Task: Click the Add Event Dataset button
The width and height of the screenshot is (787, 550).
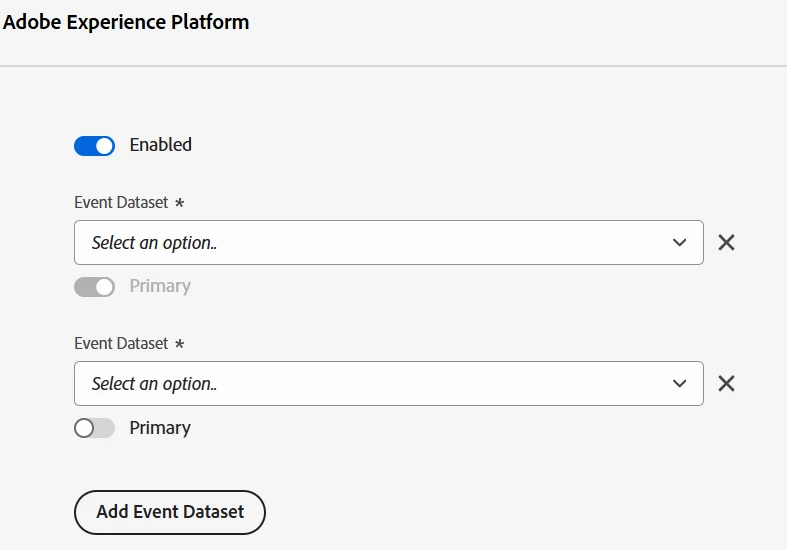Action: 170,512
